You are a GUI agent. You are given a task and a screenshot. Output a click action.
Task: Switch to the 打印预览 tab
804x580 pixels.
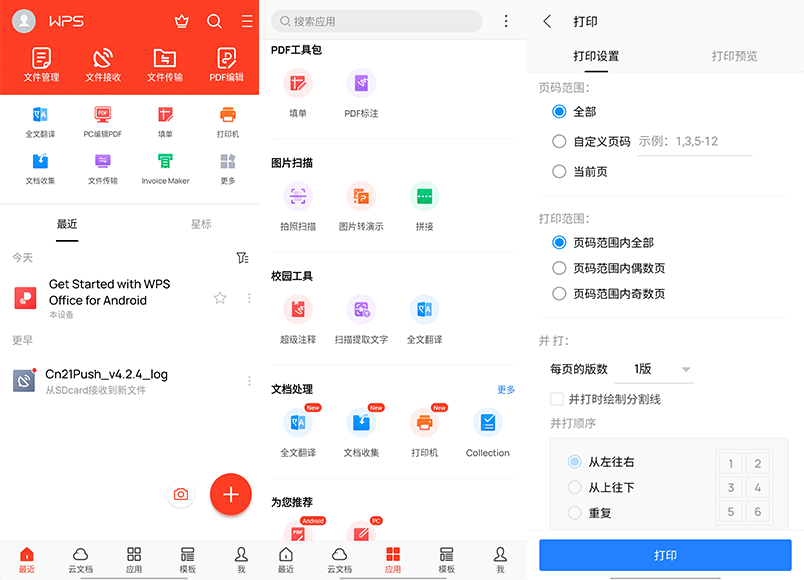734,57
